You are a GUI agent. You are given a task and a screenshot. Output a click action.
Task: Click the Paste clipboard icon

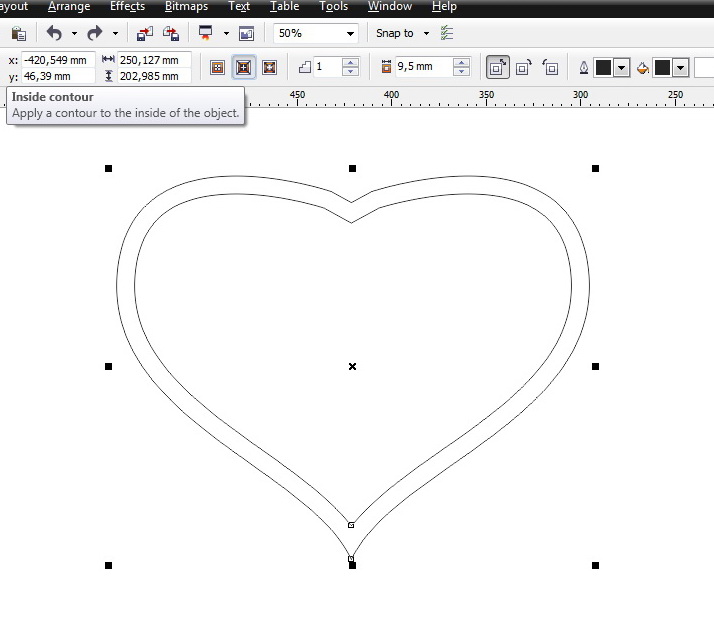click(x=19, y=34)
